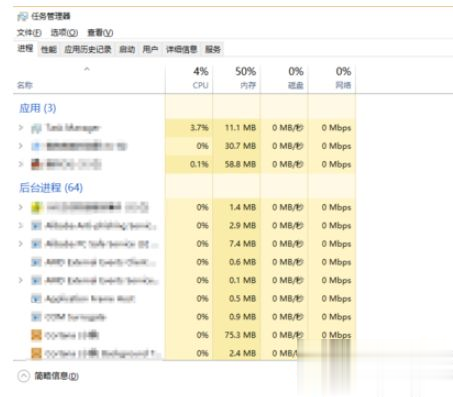Open the 启动 tab
Image resolution: width=453 pixels, height=397 pixels.
(127, 49)
